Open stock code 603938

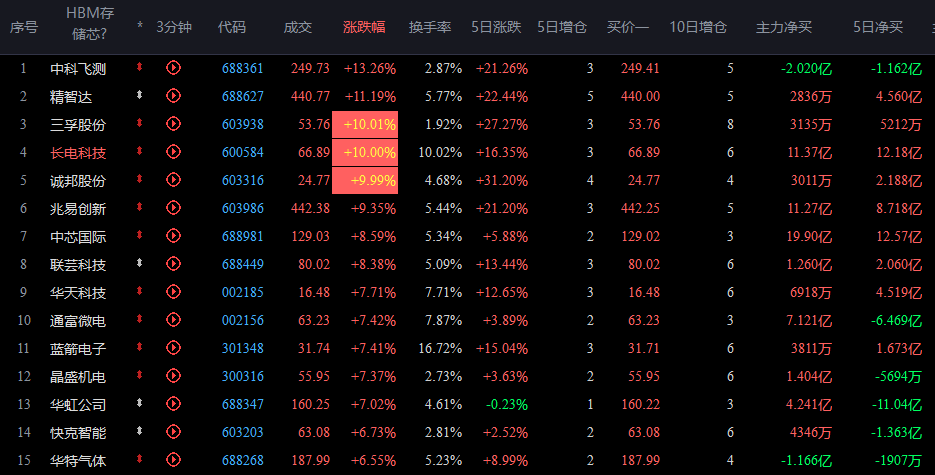(243, 125)
